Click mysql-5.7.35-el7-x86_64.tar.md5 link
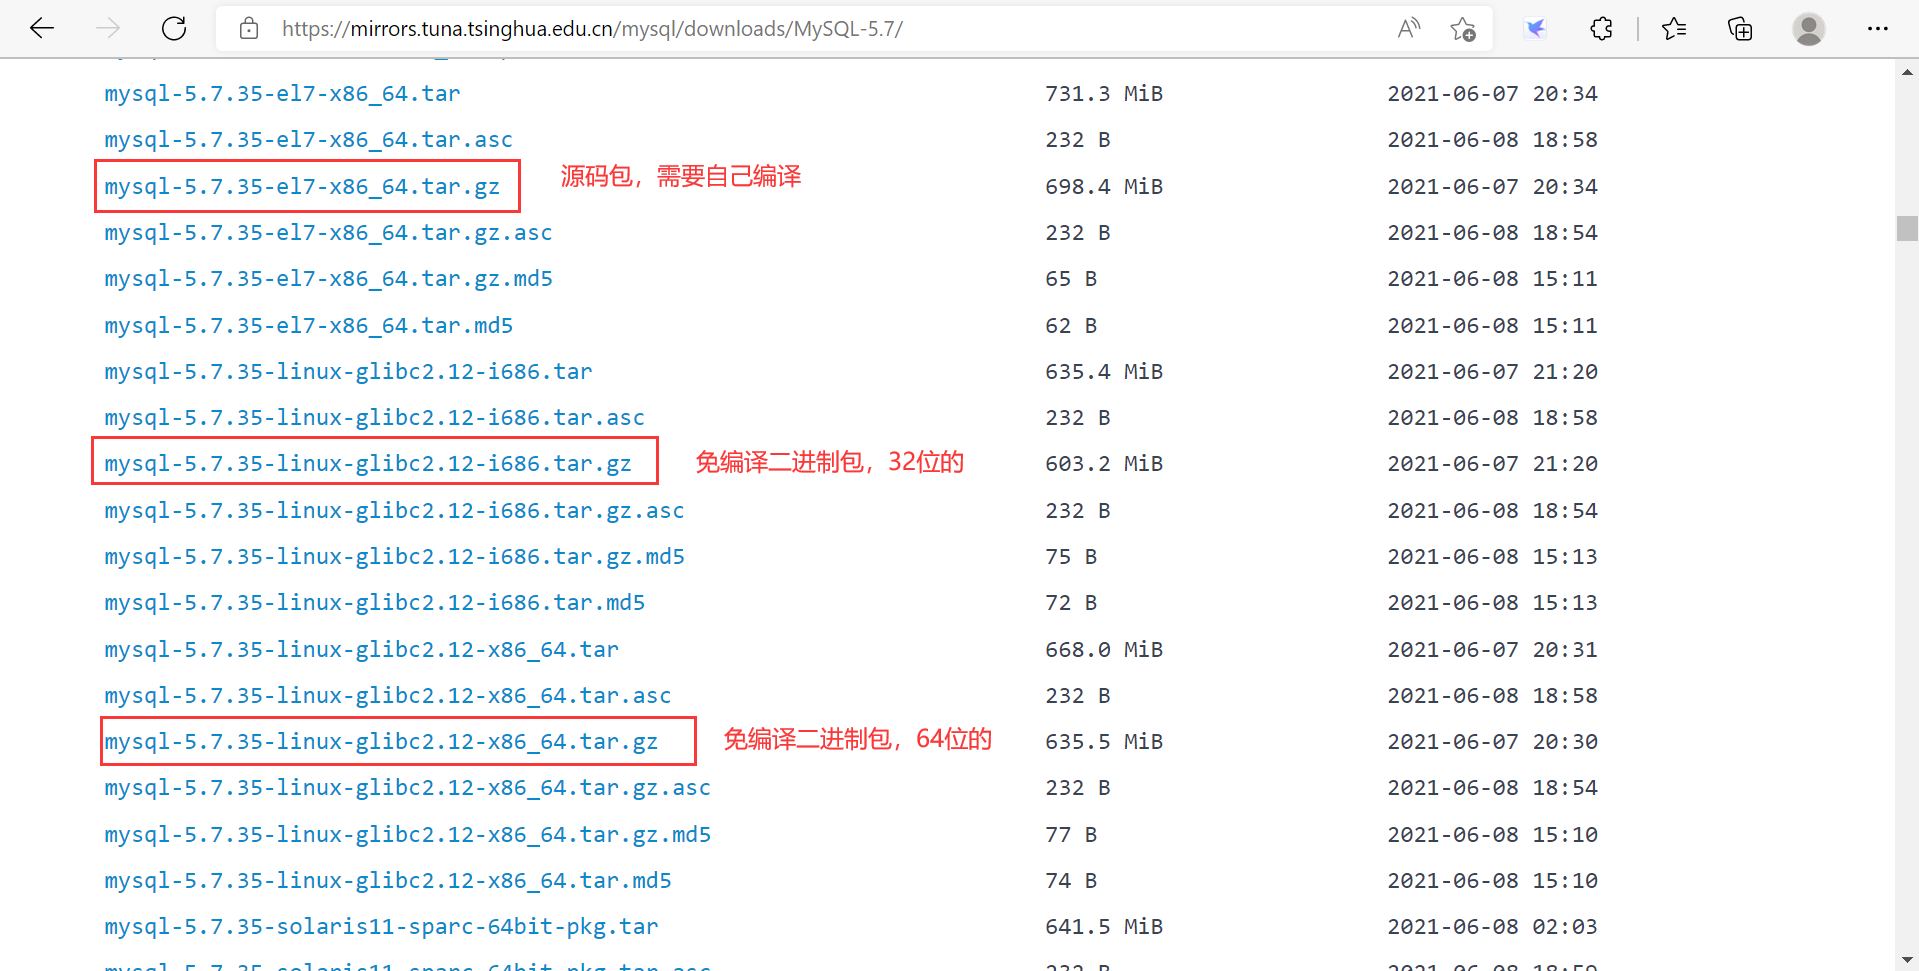Viewport: 1919px width, 971px height. [x=308, y=325]
